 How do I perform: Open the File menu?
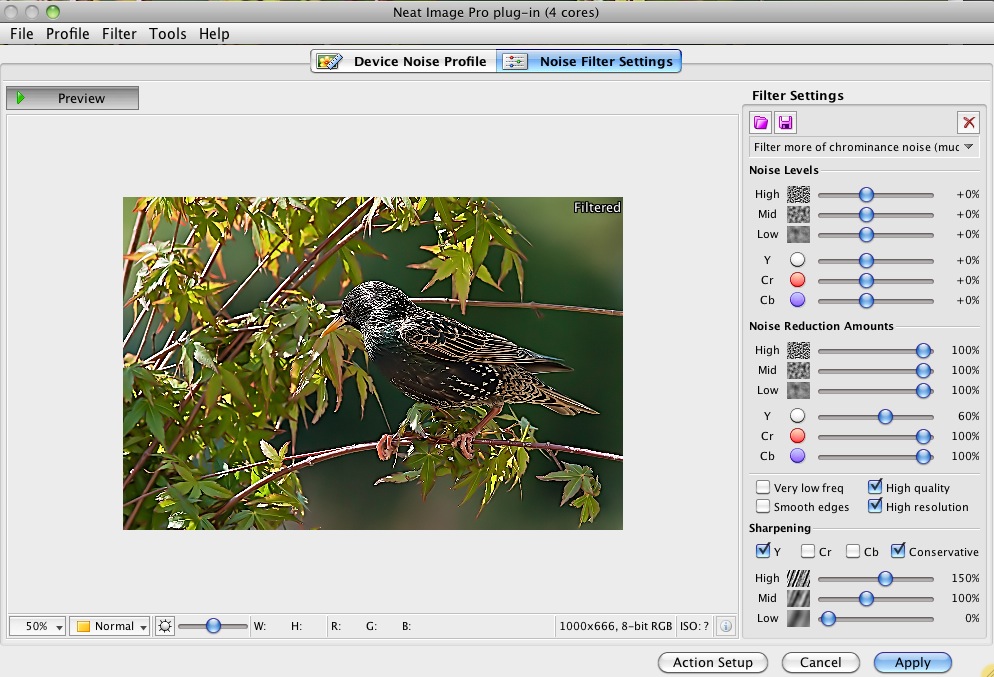22,34
